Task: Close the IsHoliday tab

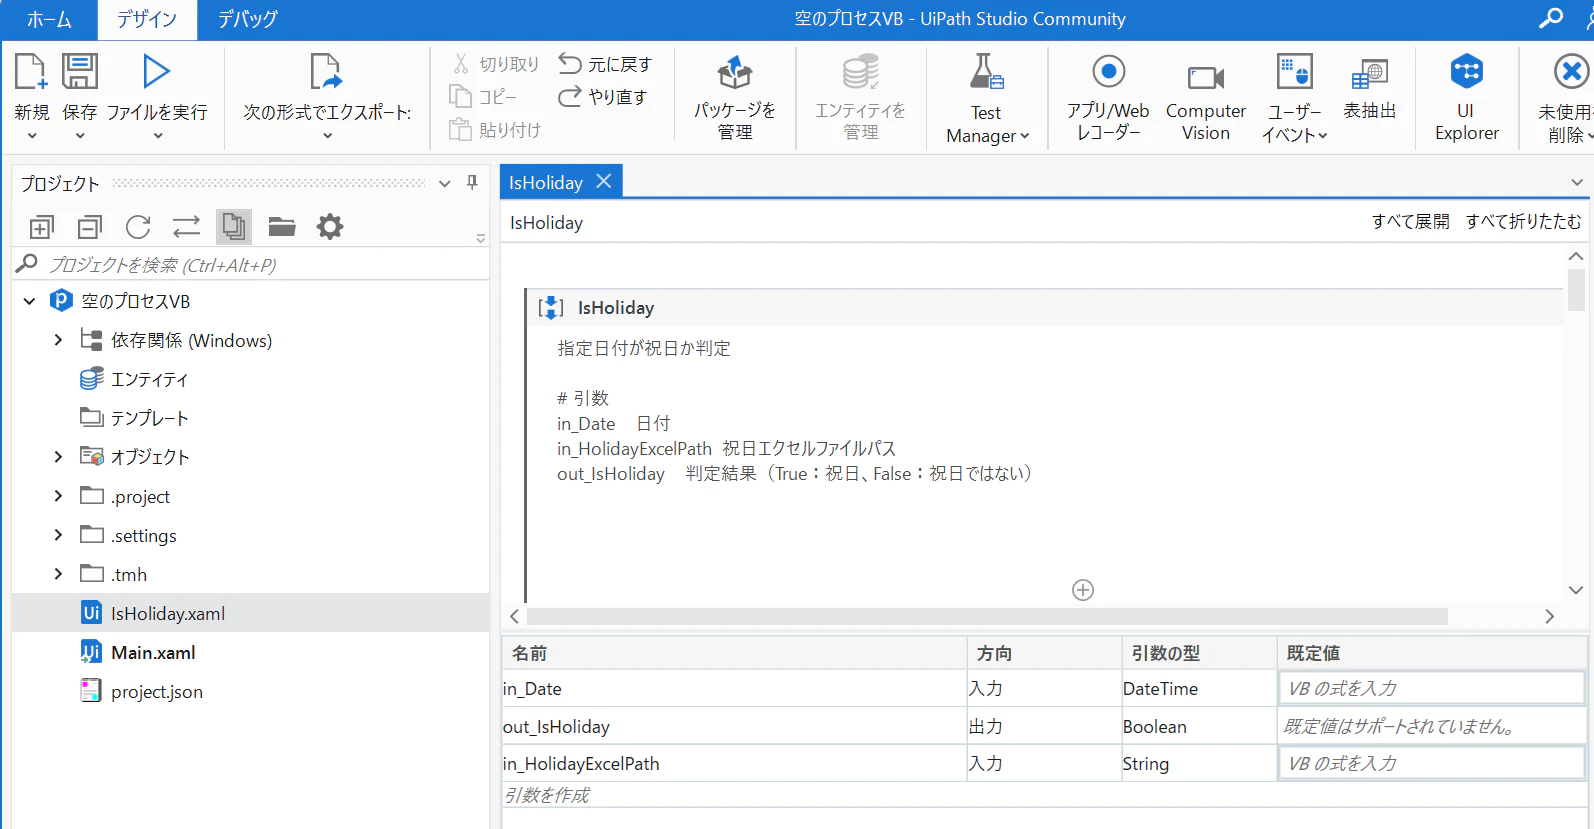Action: click(x=604, y=181)
